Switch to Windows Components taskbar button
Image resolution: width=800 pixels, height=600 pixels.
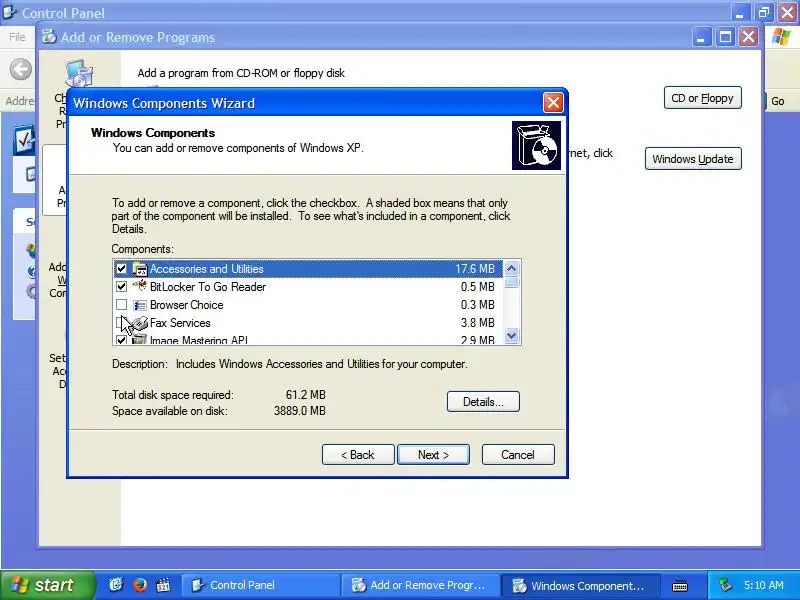click(580, 585)
